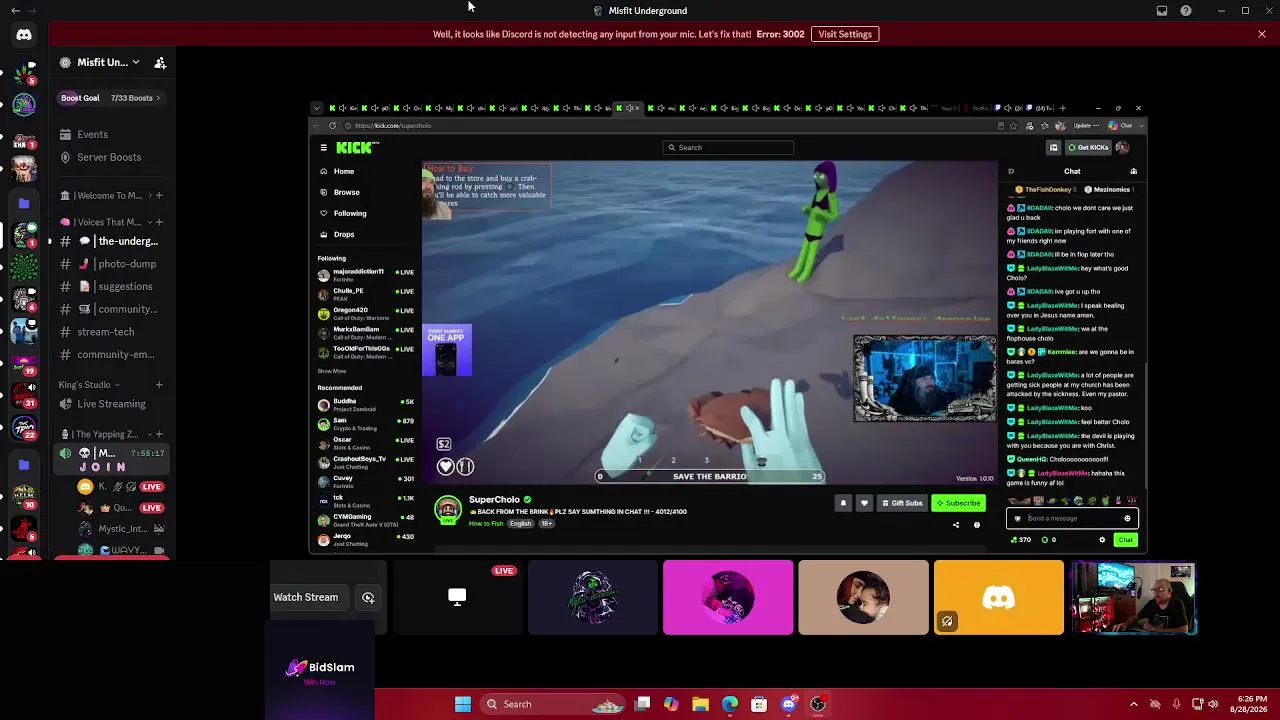The height and width of the screenshot is (720, 1280).
Task: Open the Kick hamburger menu
Action: (323, 147)
